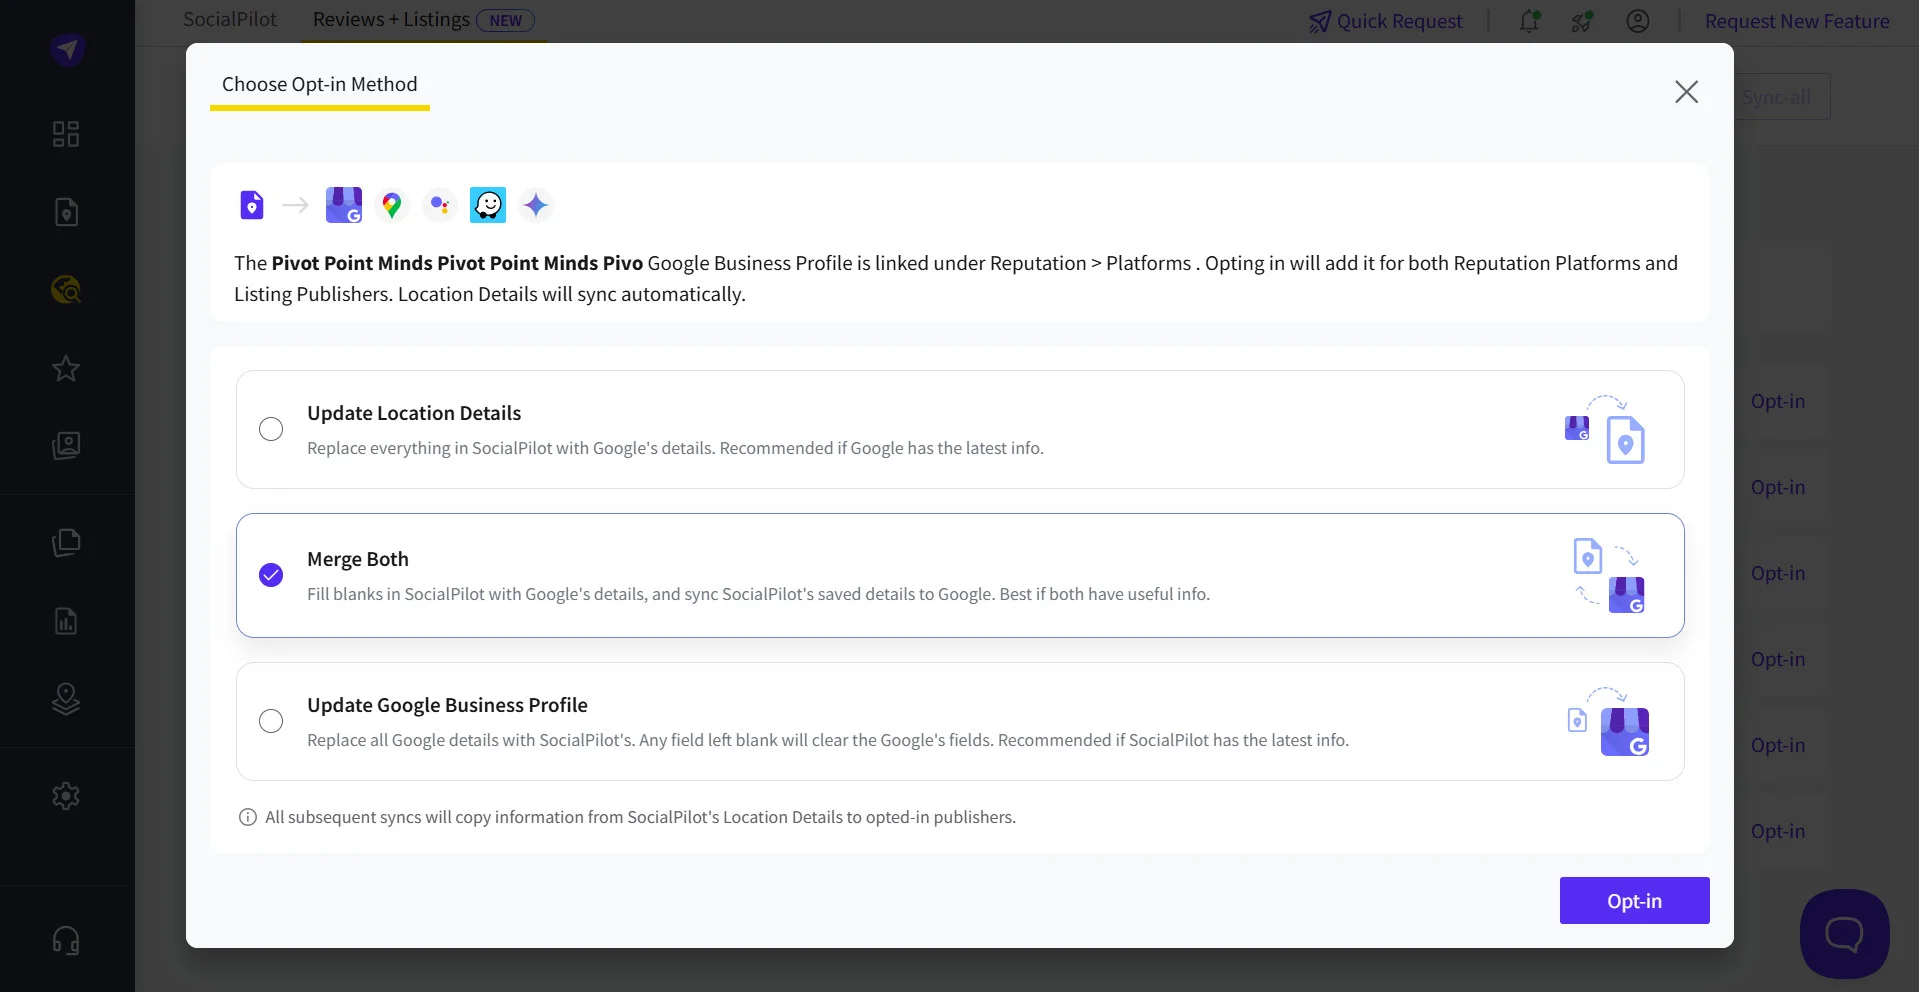Select the Merge Both radio option
Viewport: 1919px width, 992px height.
(271, 575)
